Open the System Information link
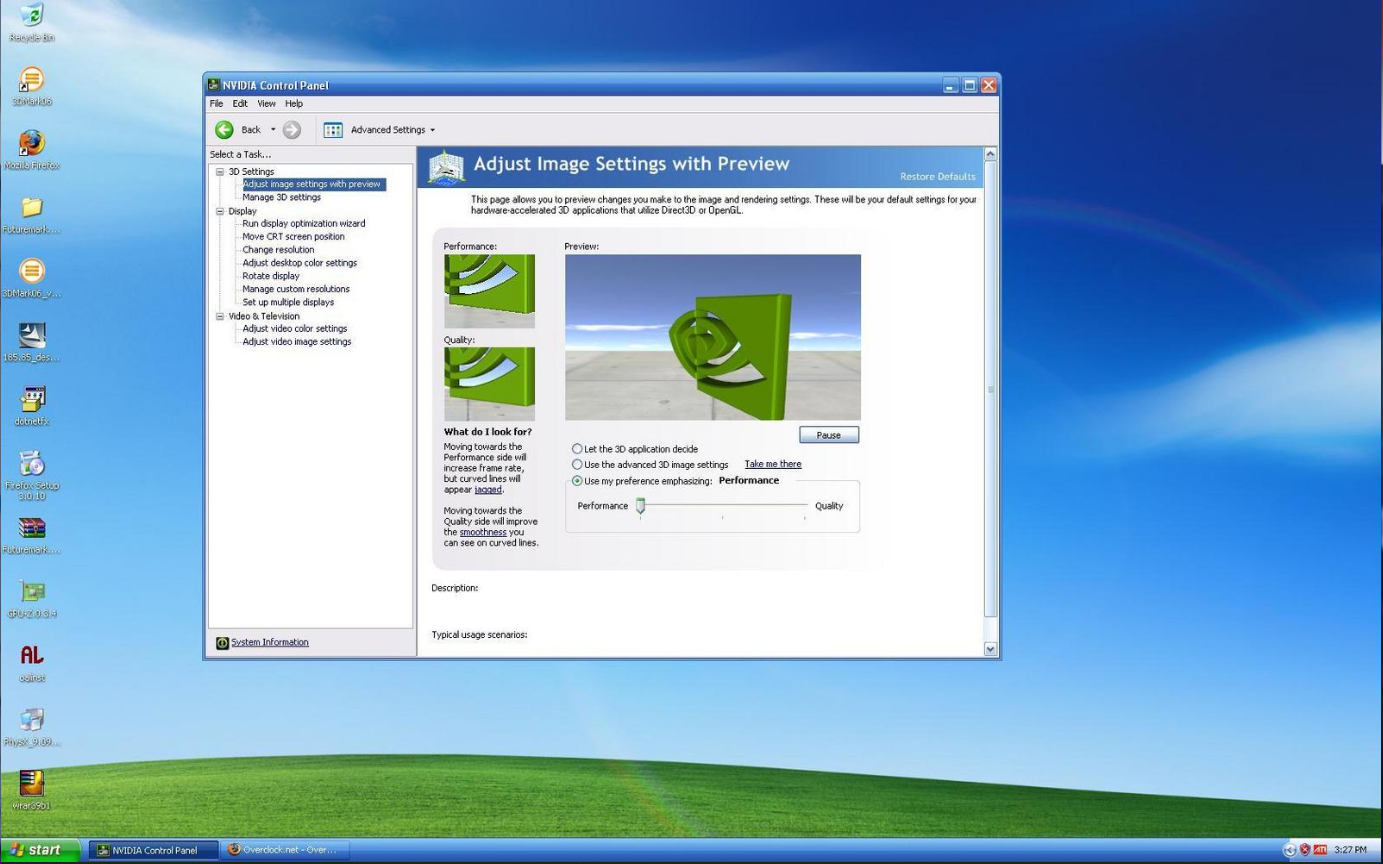The image size is (1383, 864). point(270,643)
